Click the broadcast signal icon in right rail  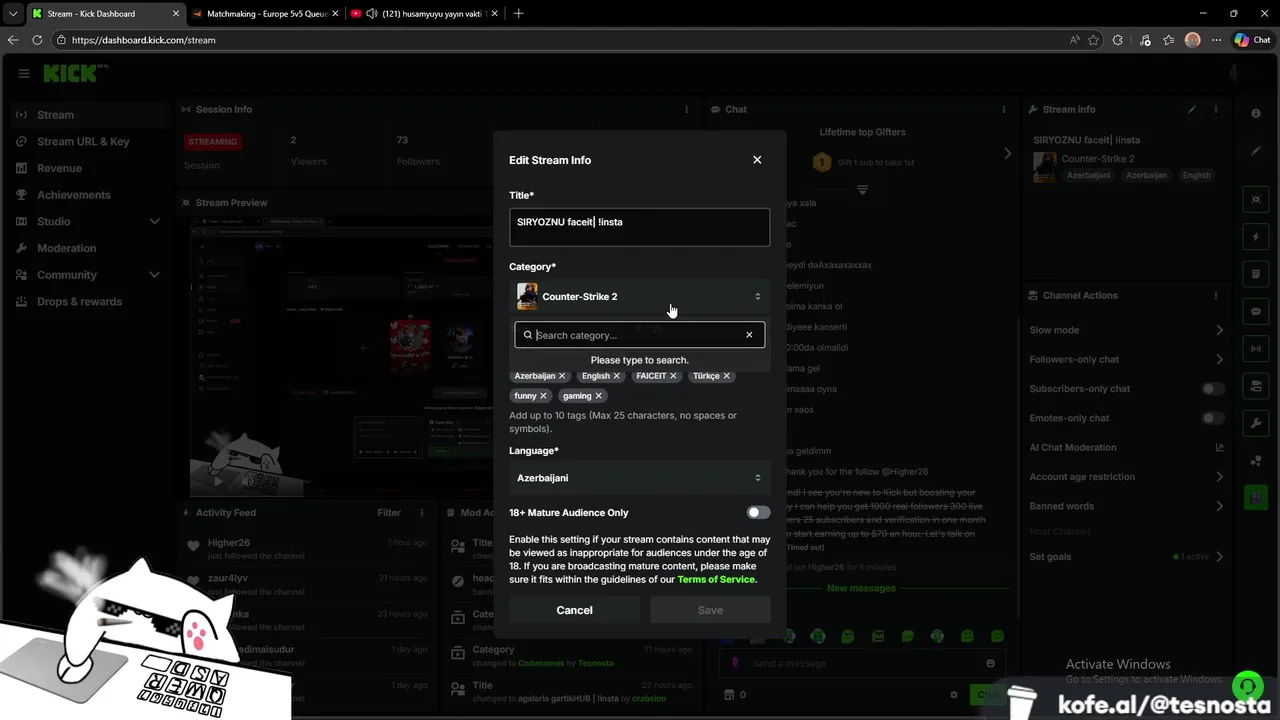pyautogui.click(x=1256, y=348)
